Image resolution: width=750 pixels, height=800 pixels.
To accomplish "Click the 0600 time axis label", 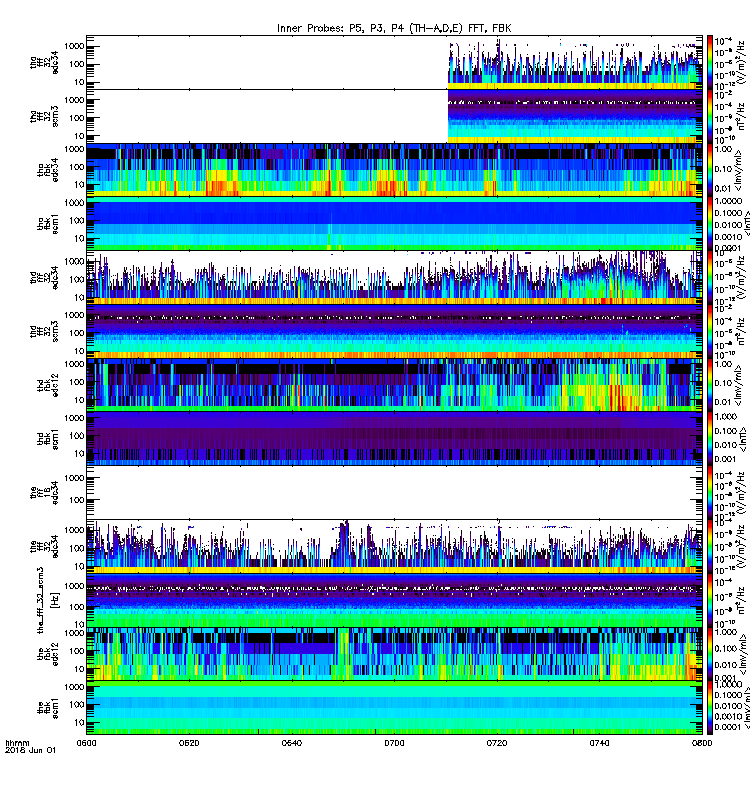I will point(87,743).
